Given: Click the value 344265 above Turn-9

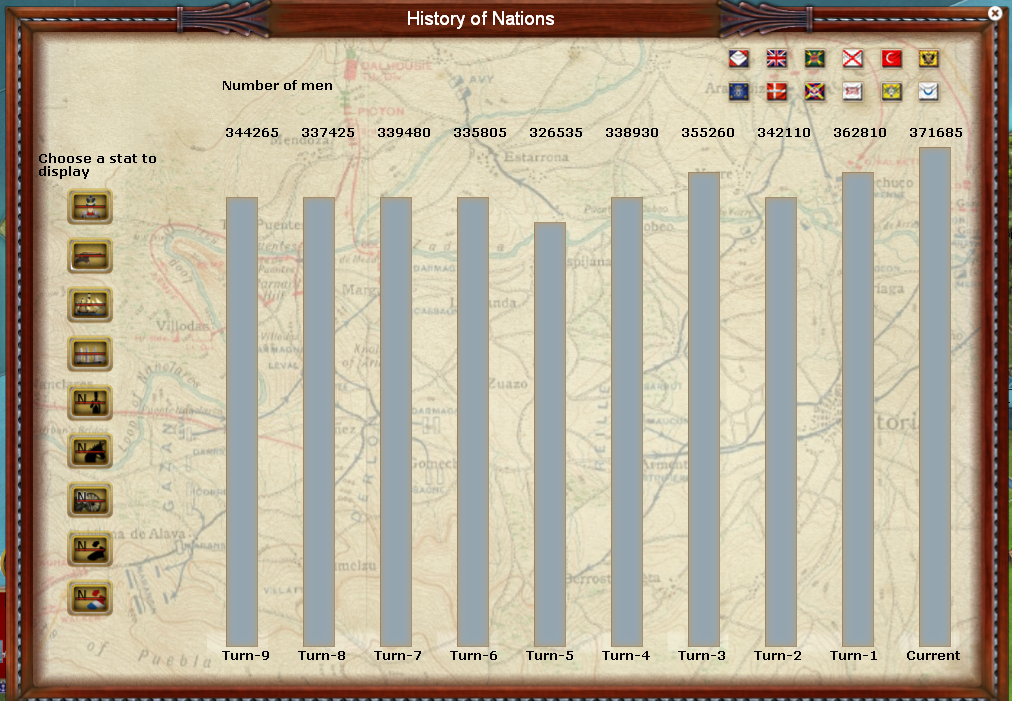Looking at the screenshot, I should pyautogui.click(x=252, y=133).
